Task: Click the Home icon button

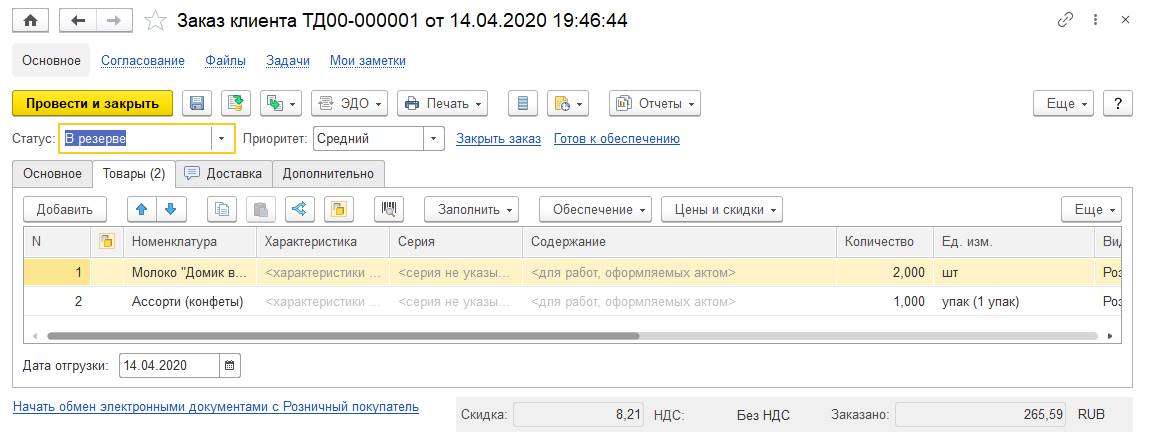Action: pyautogui.click(x=30, y=20)
